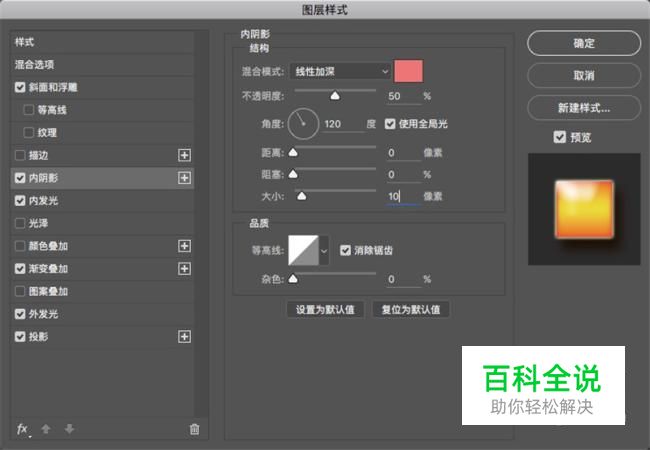Uncheck the 内发光 effect checkbox
Image resolution: width=650 pixels, height=450 pixels.
[20, 201]
